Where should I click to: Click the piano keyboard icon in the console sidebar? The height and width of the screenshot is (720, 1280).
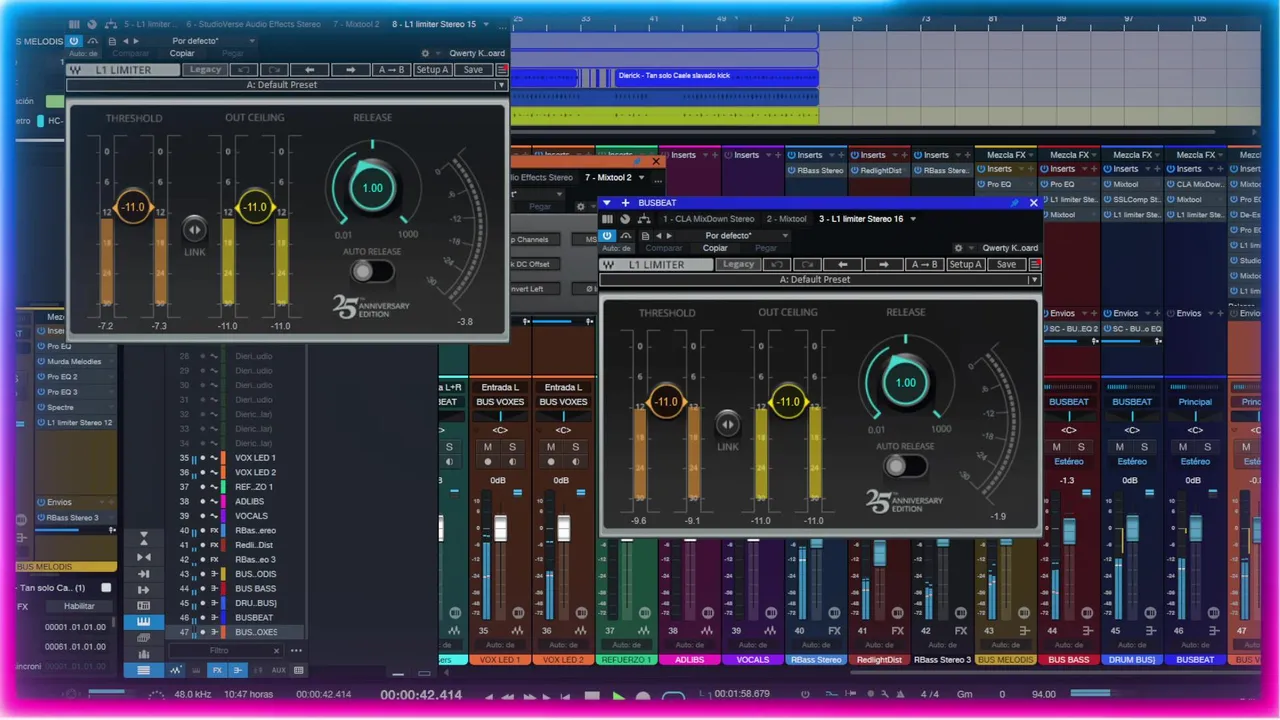tap(144, 621)
